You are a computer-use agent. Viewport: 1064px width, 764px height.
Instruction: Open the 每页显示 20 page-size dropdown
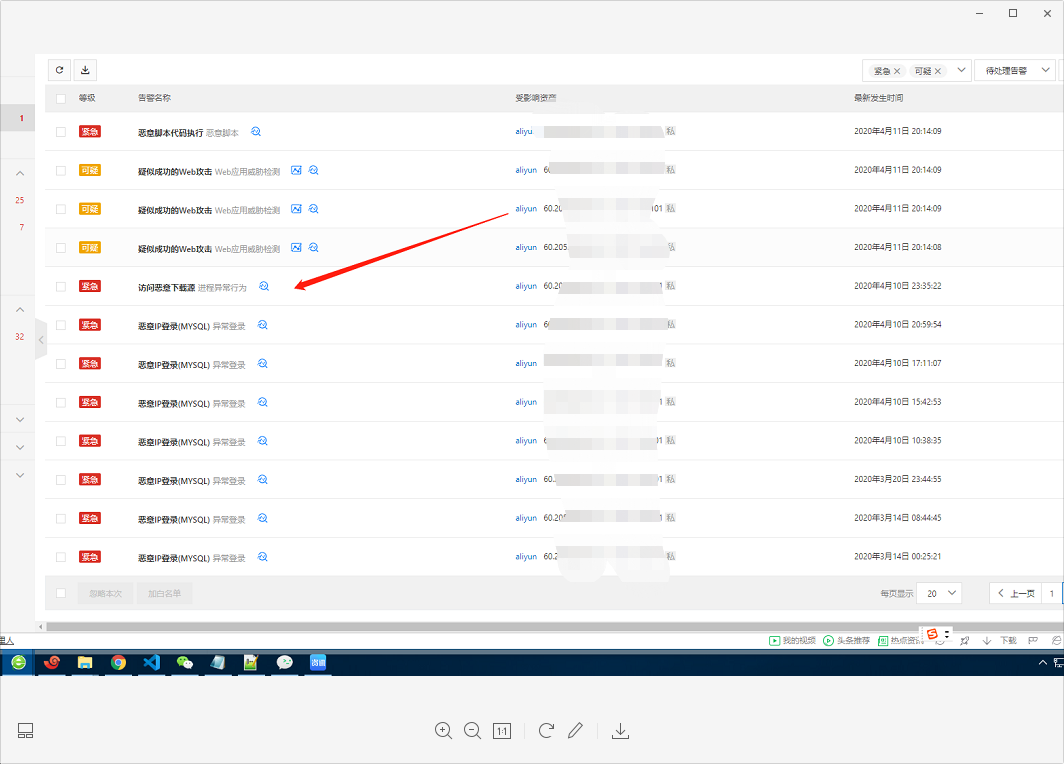pos(939,593)
